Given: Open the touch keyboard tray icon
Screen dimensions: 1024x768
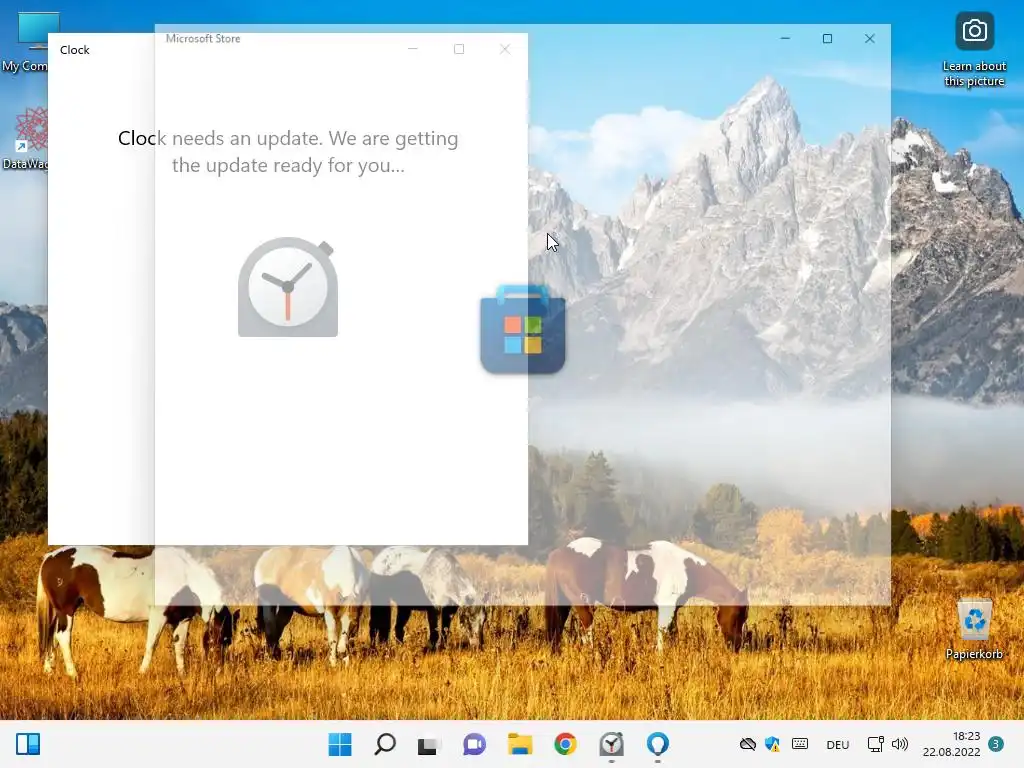Looking at the screenshot, I should click(x=800, y=744).
